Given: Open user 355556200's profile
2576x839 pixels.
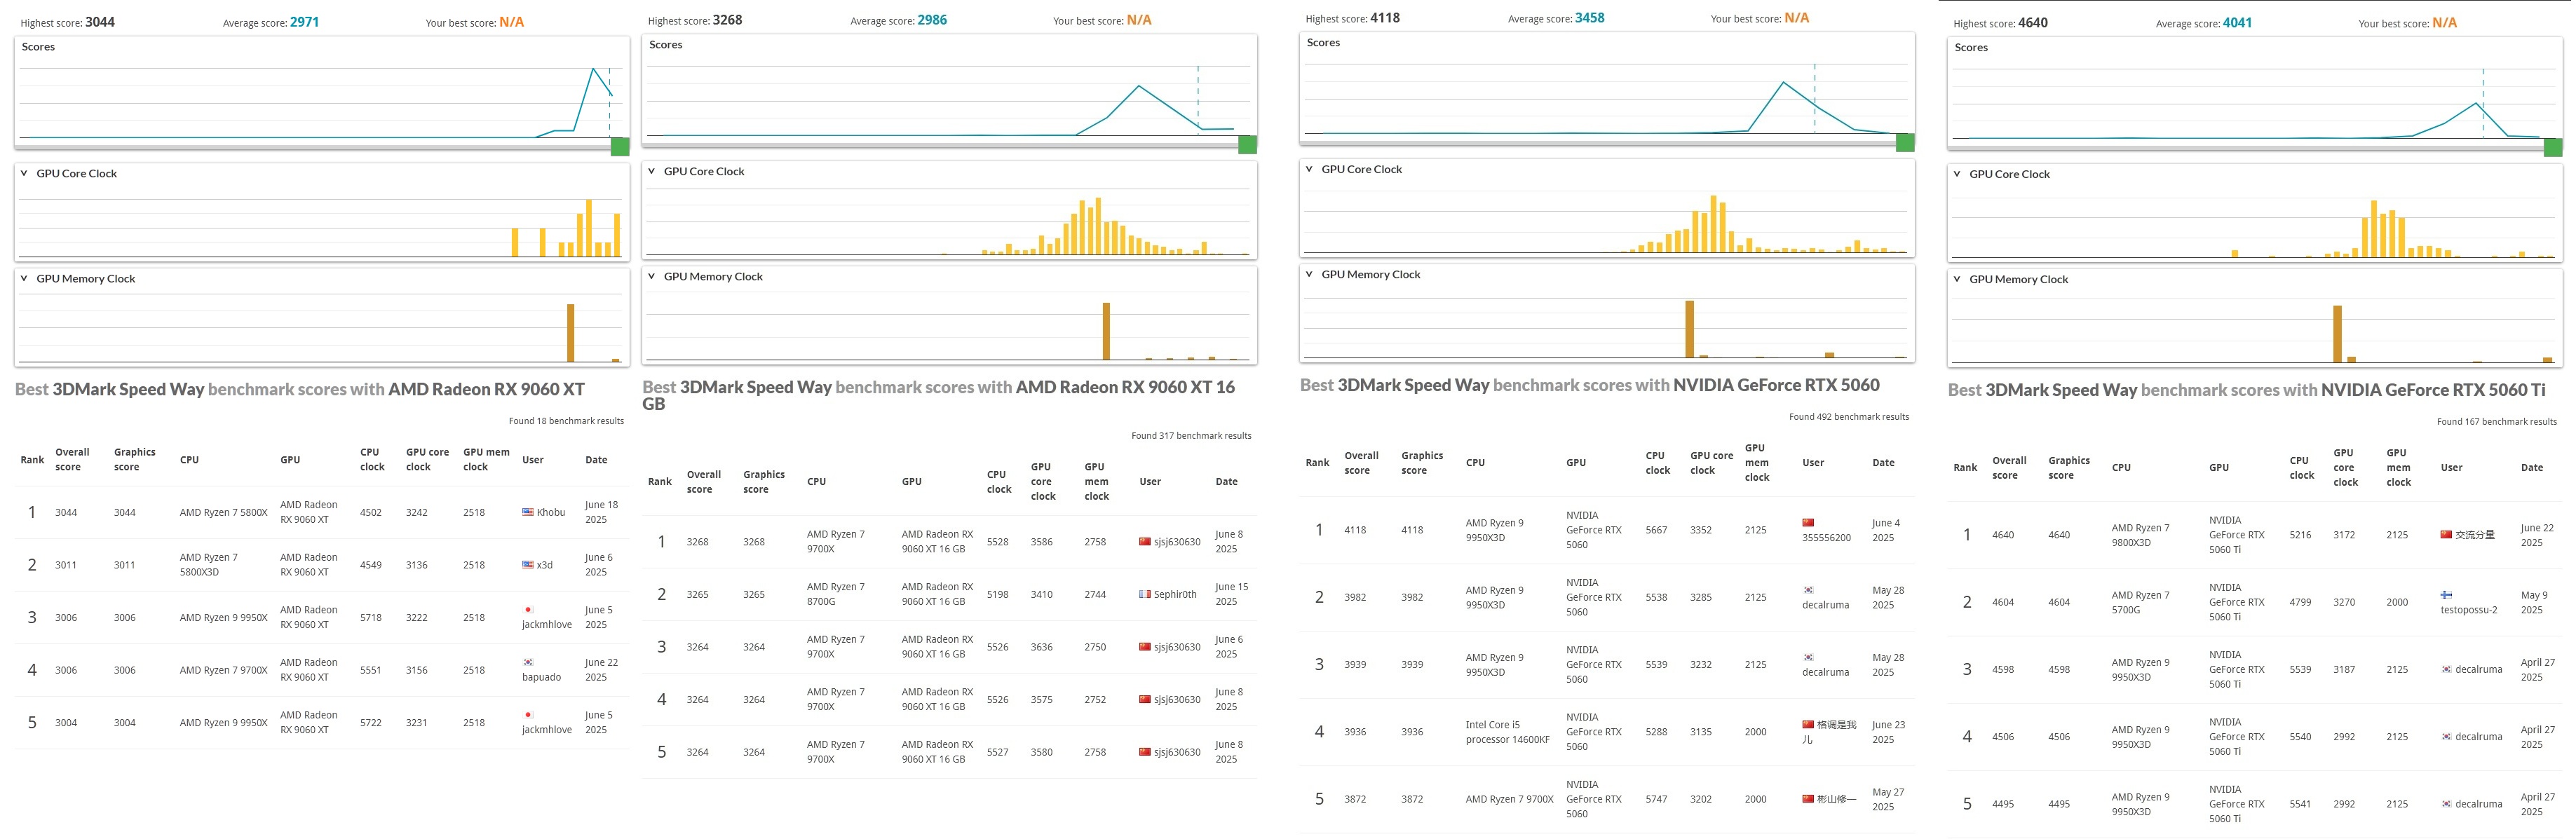Looking at the screenshot, I should pos(1826,538).
